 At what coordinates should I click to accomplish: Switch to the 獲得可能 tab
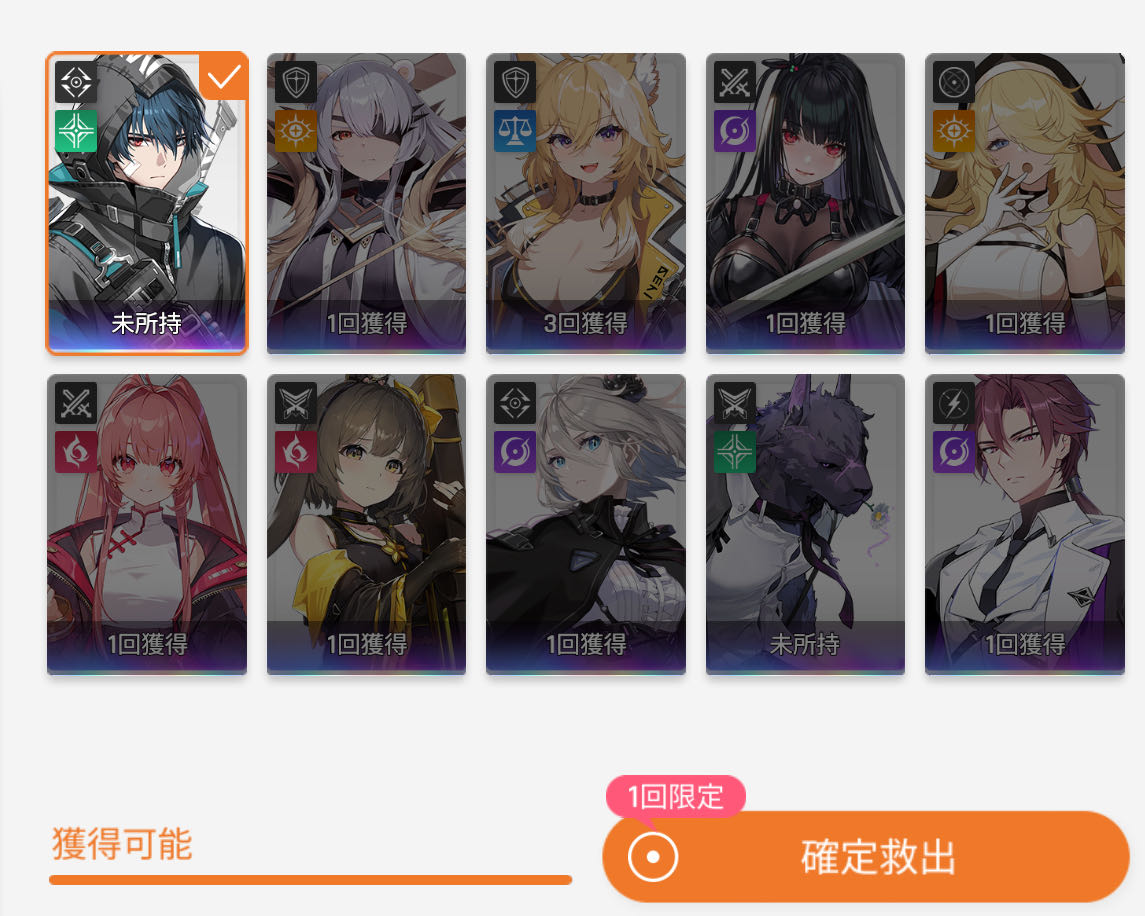(x=122, y=844)
